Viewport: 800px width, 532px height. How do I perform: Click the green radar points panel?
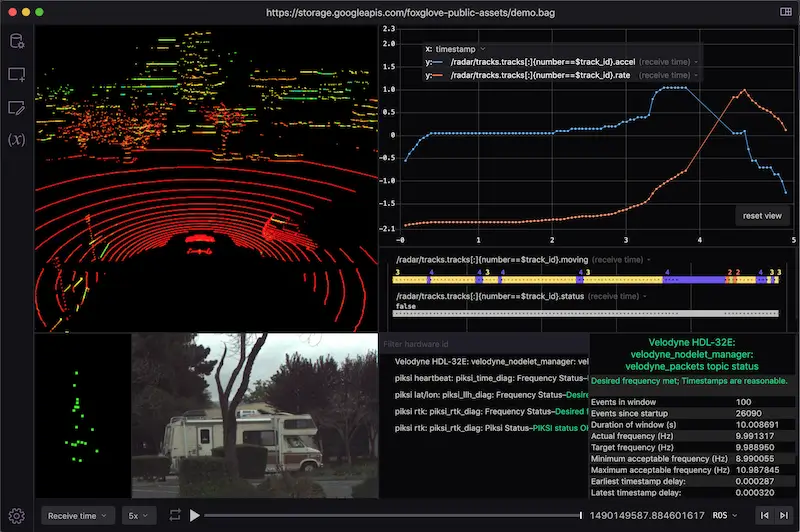coord(83,415)
